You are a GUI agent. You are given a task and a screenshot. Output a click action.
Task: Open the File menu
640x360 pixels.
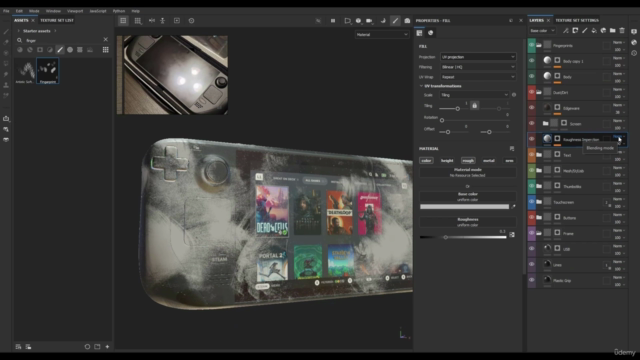[x=6, y=11]
